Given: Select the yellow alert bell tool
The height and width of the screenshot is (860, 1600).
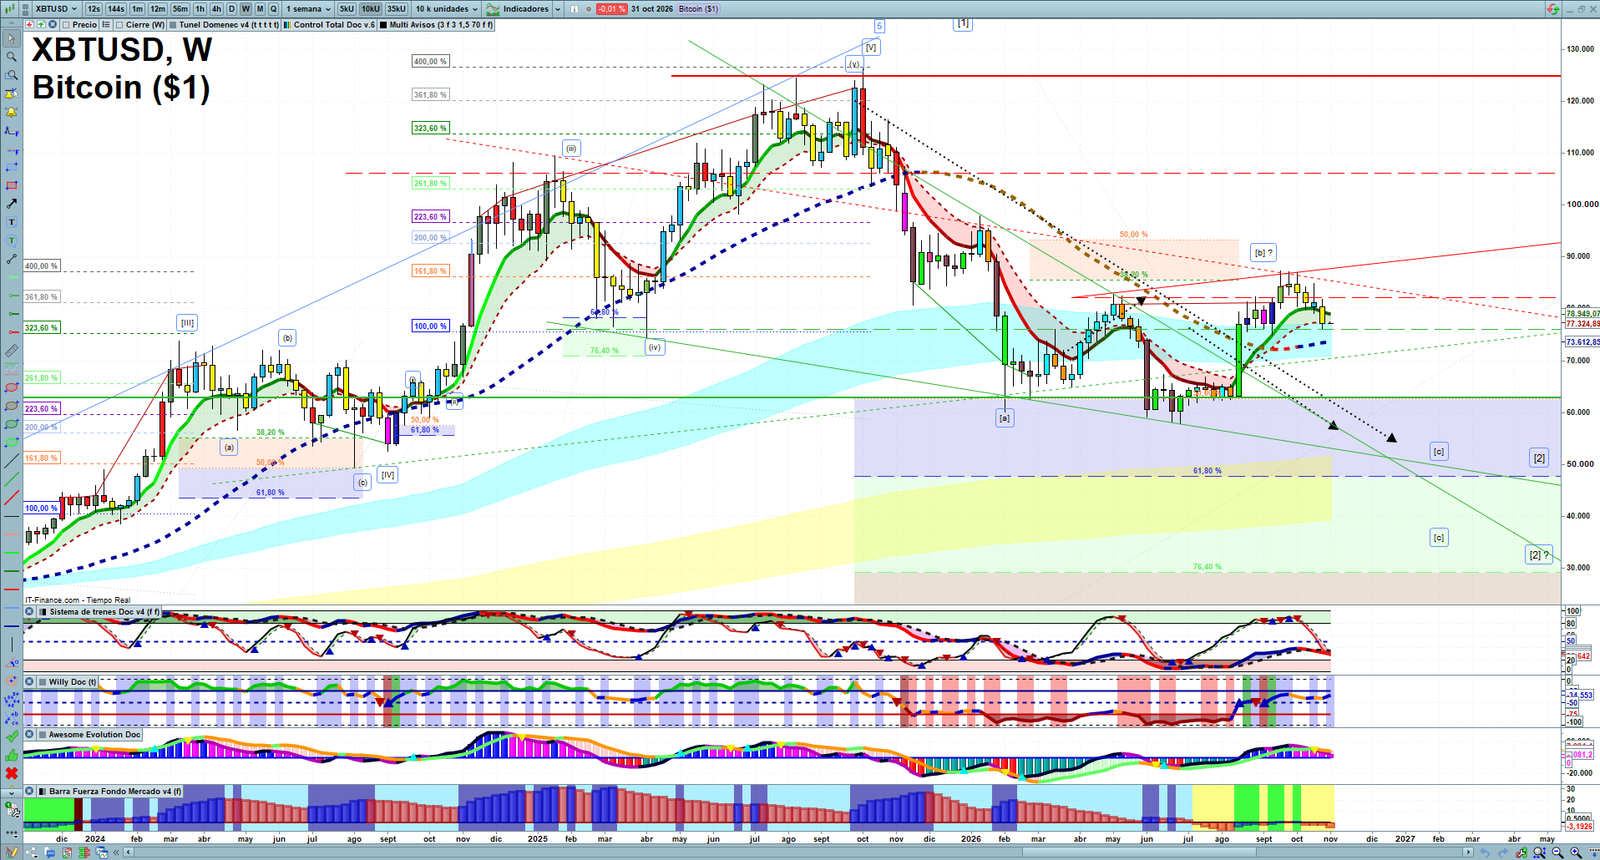Looking at the screenshot, I should point(11,112).
